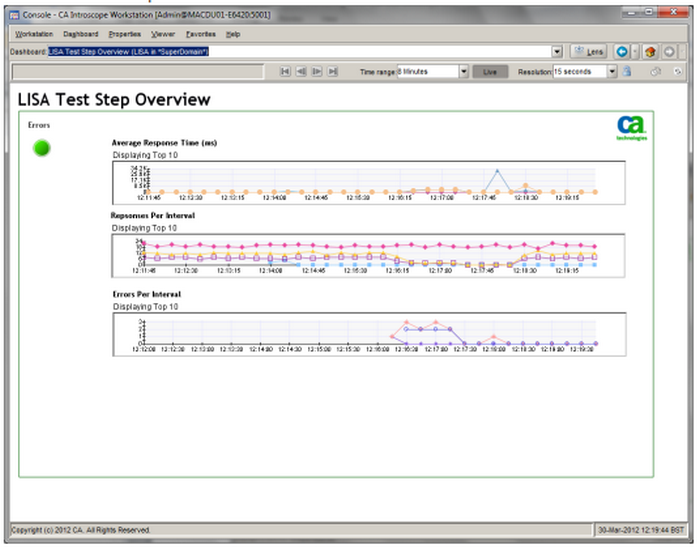700x554 pixels.
Task: Open the back history dropdown arrow
Action: (635, 52)
